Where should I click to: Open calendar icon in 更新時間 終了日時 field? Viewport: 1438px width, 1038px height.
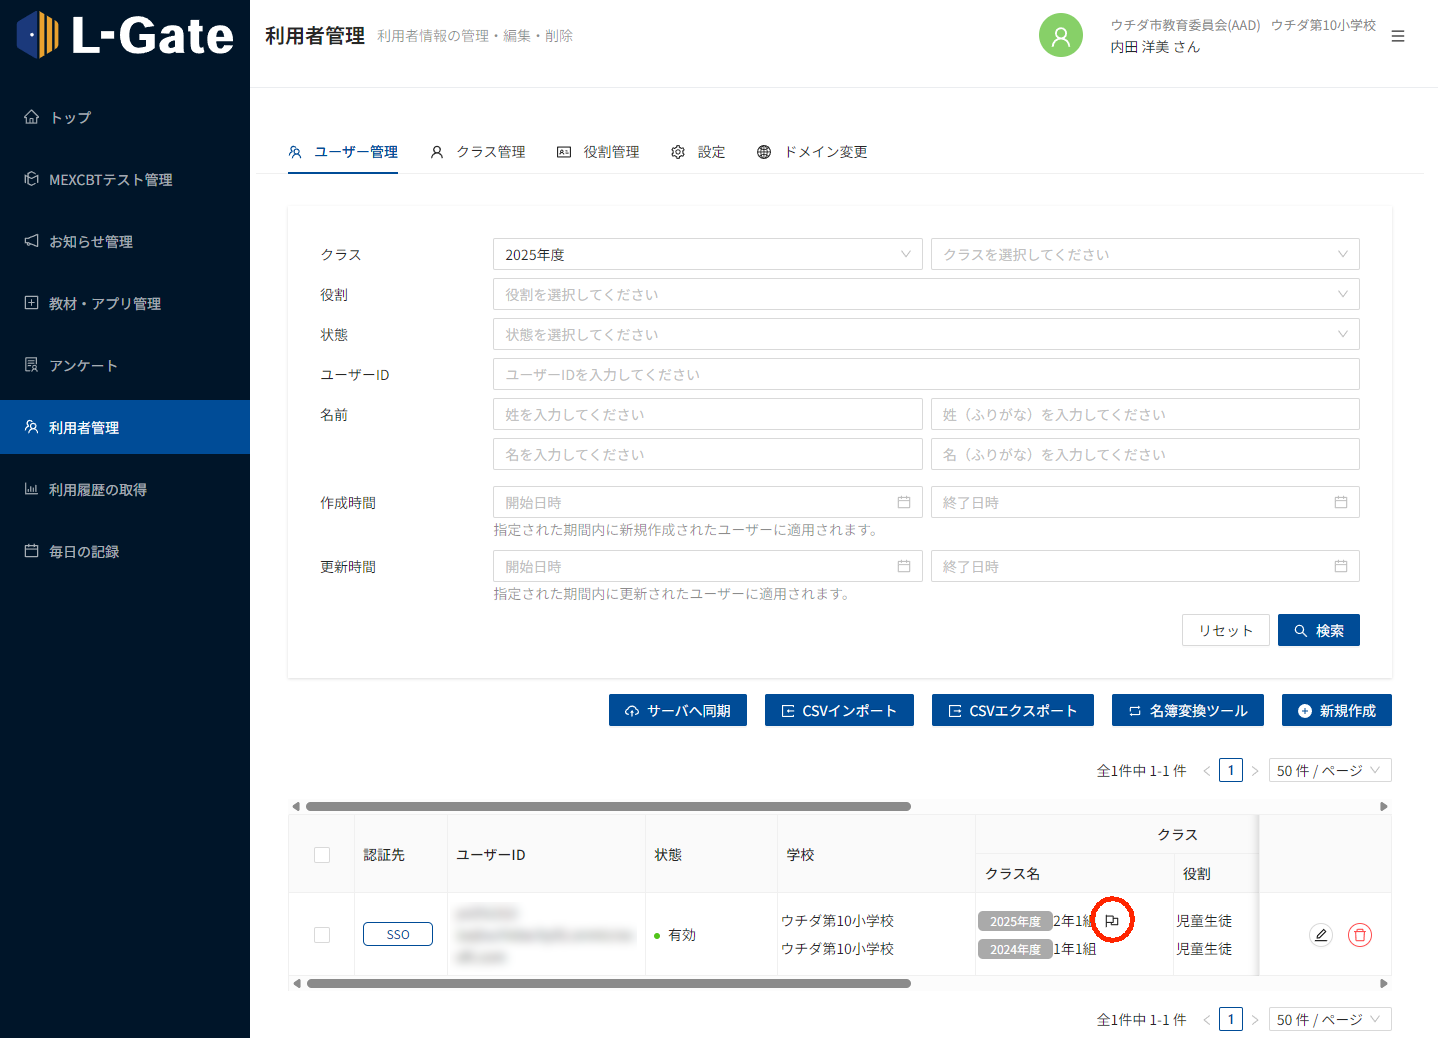(1341, 566)
